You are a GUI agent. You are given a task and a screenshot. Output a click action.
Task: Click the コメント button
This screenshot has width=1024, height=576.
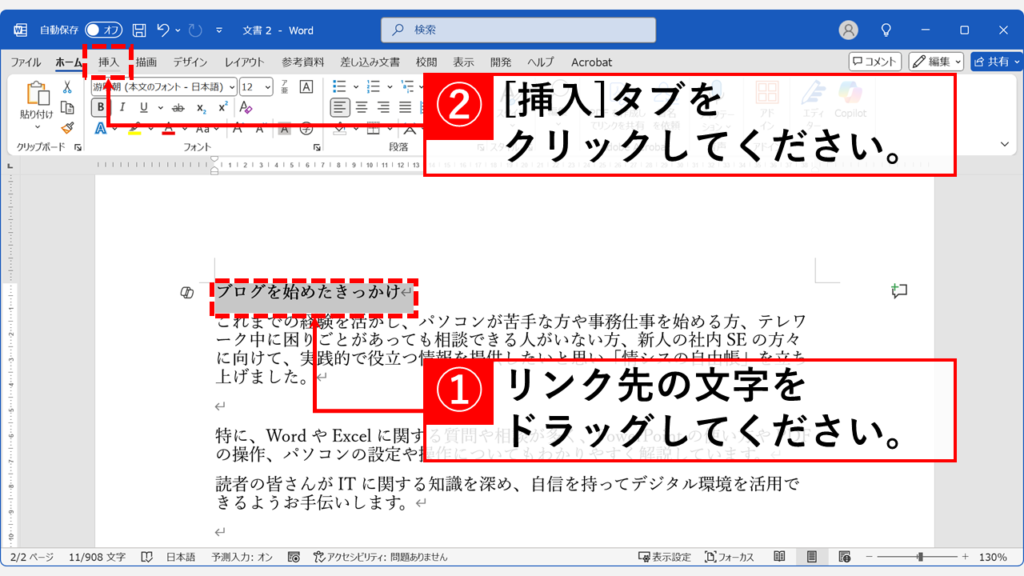875,62
